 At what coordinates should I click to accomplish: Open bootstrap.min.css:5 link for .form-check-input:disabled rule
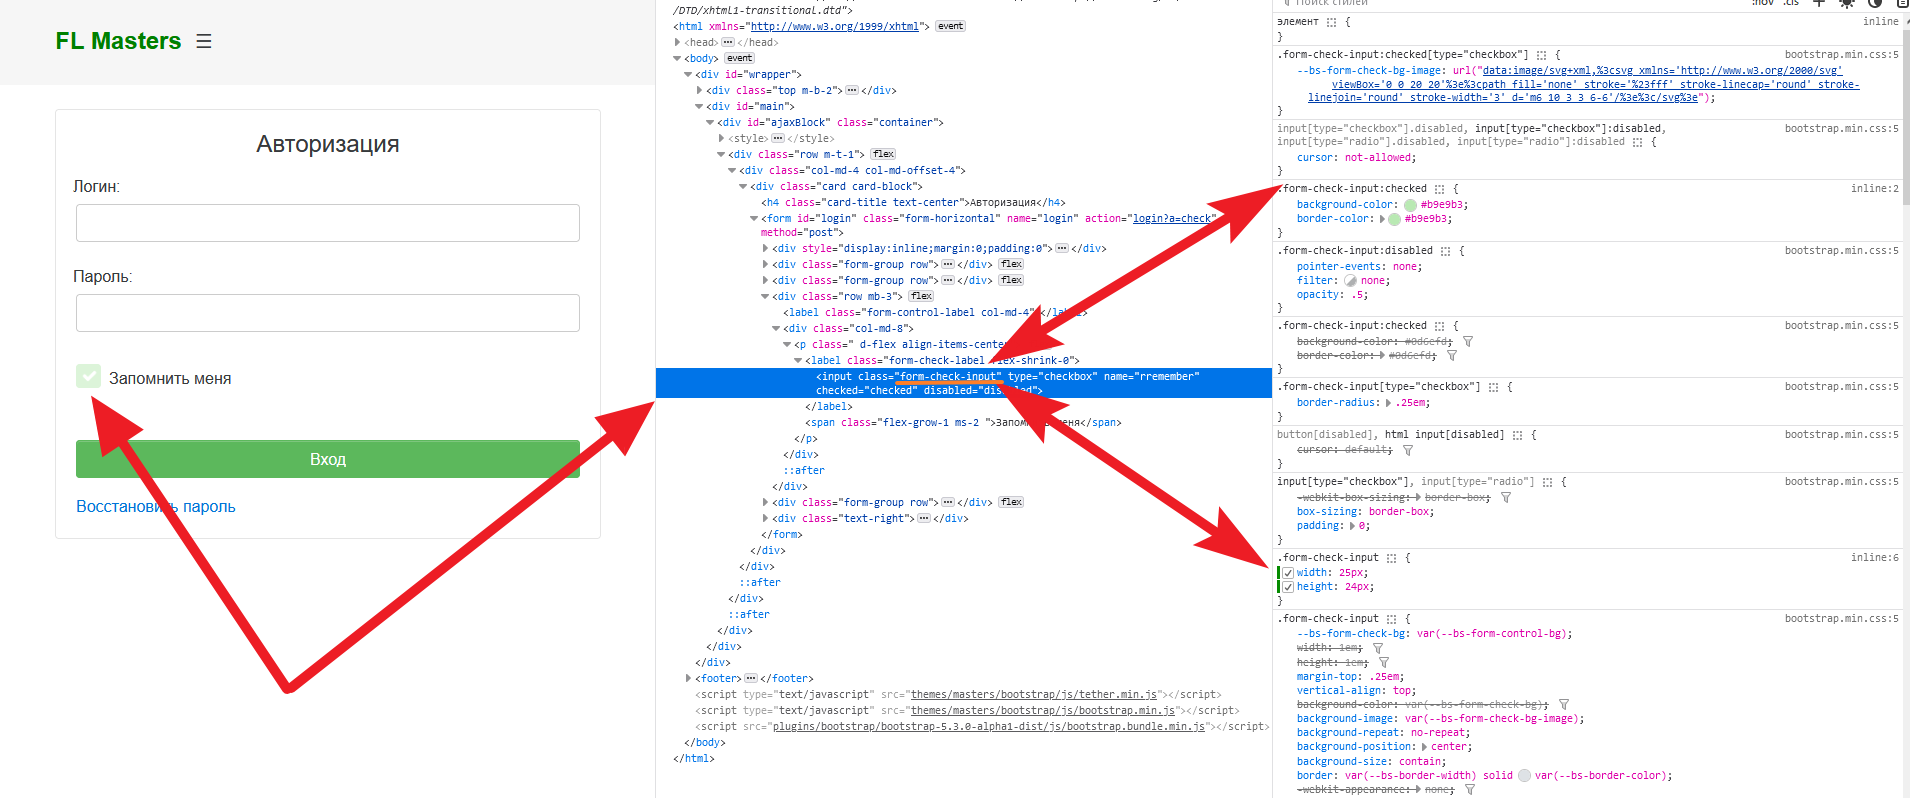(1841, 250)
